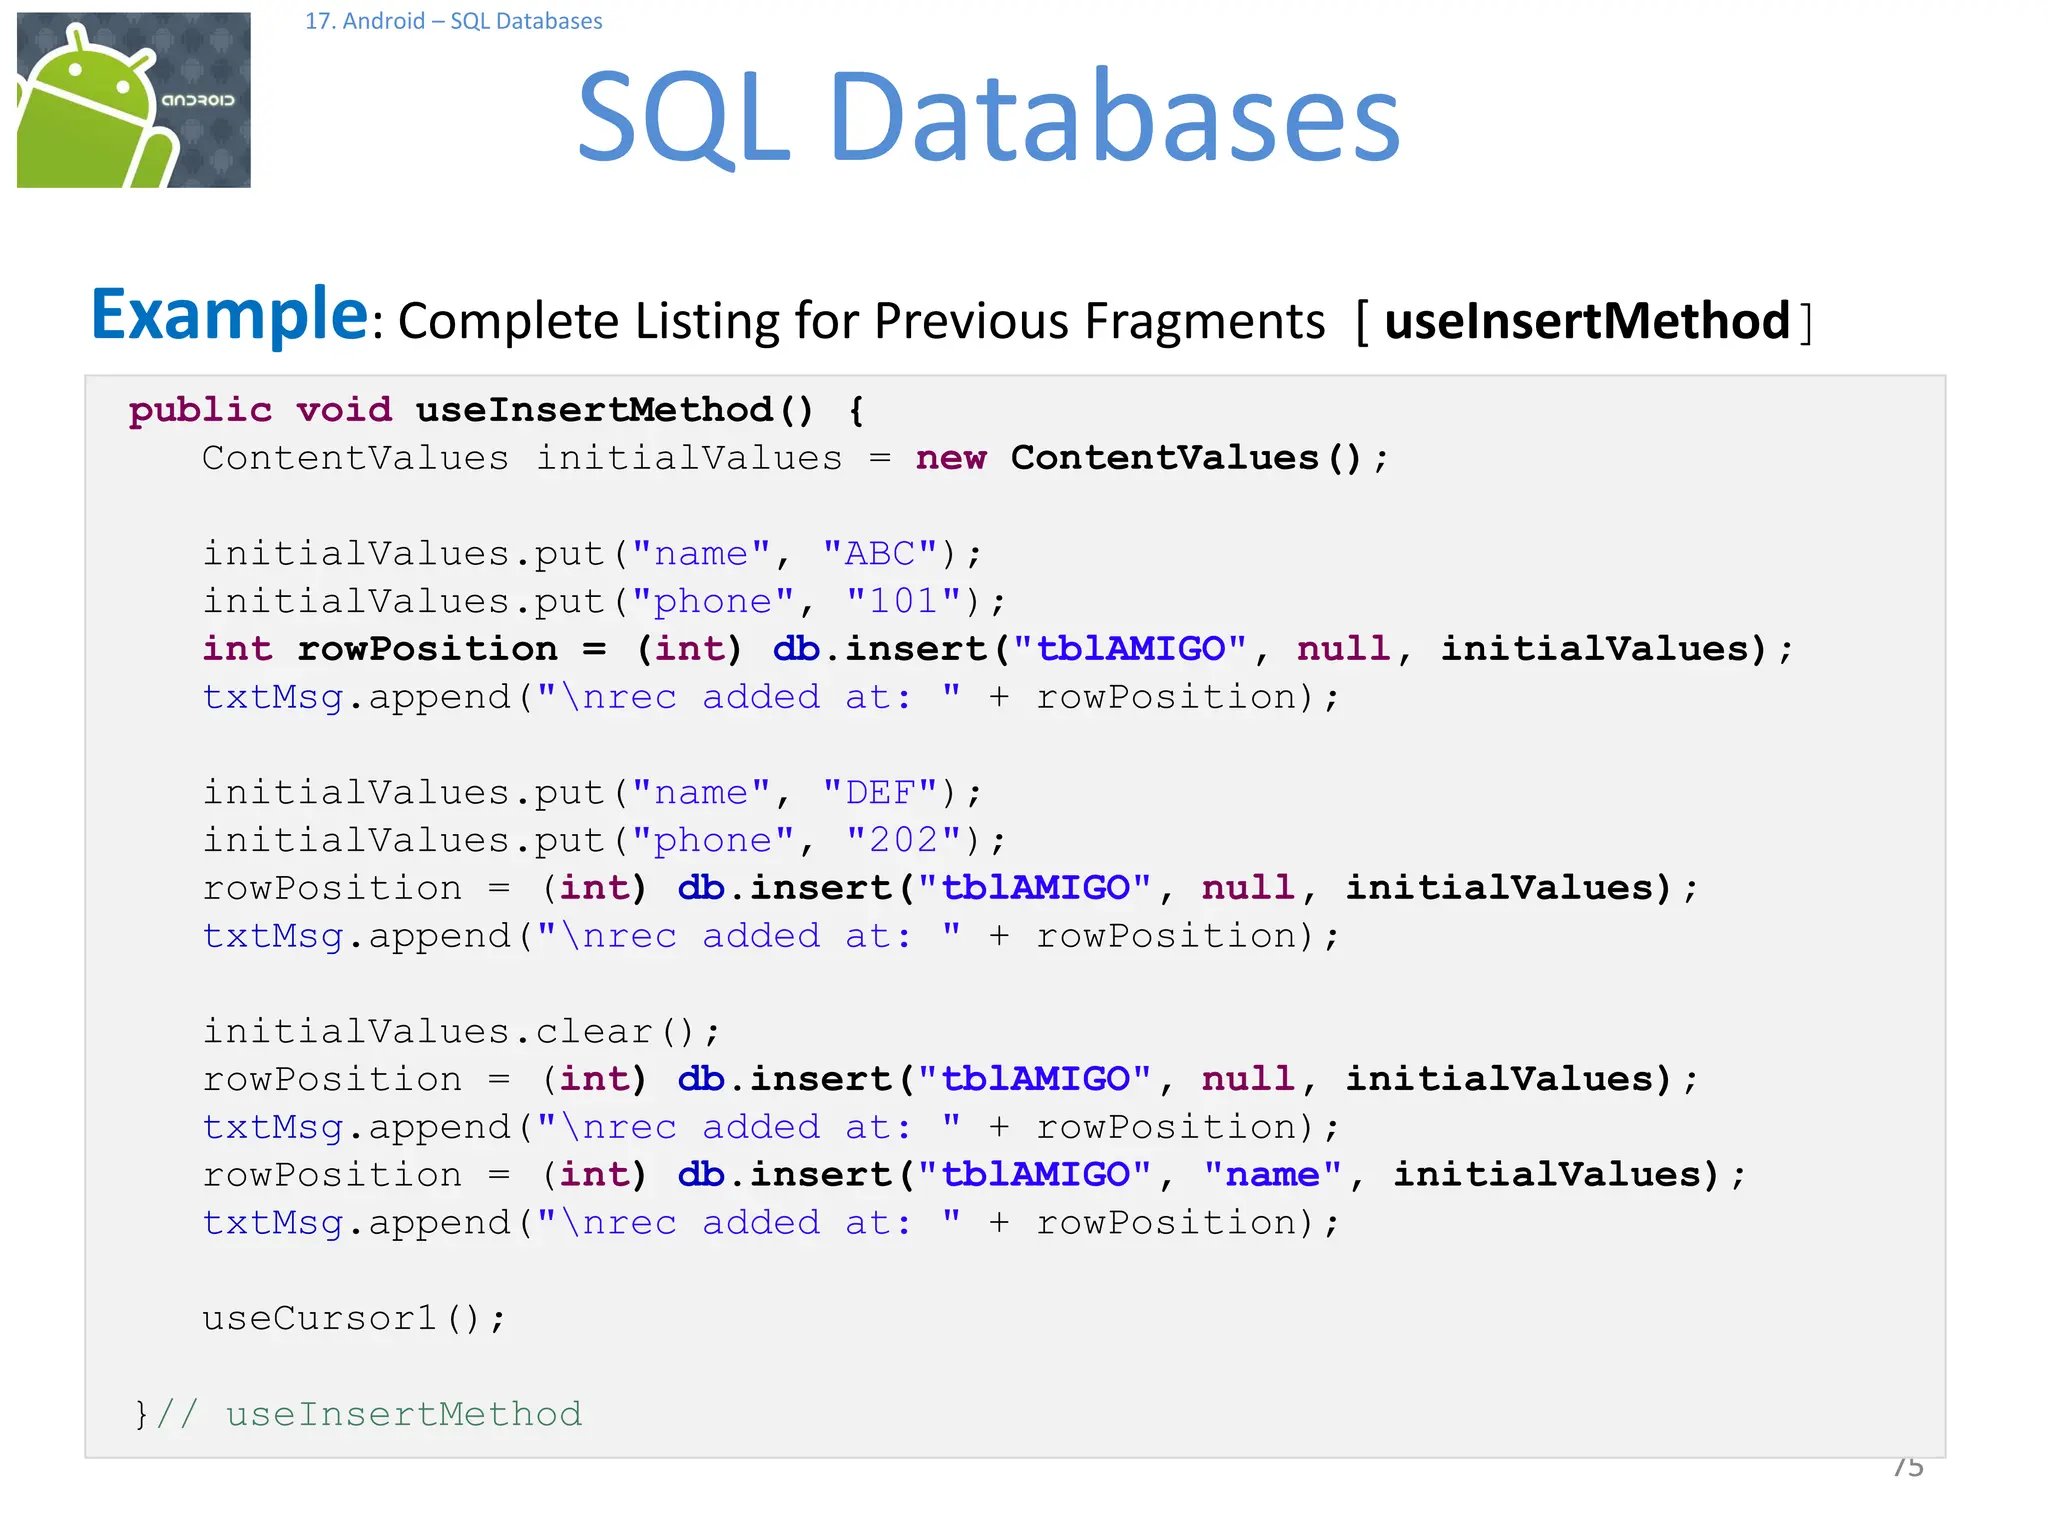Click the 'int rowPosition = (int) db.insert' line

998,649
